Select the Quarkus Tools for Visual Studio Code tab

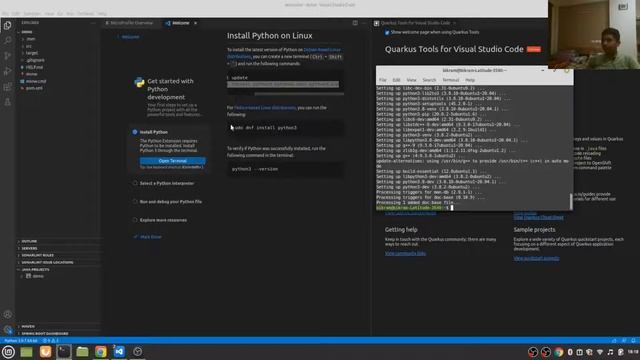click(x=415, y=23)
